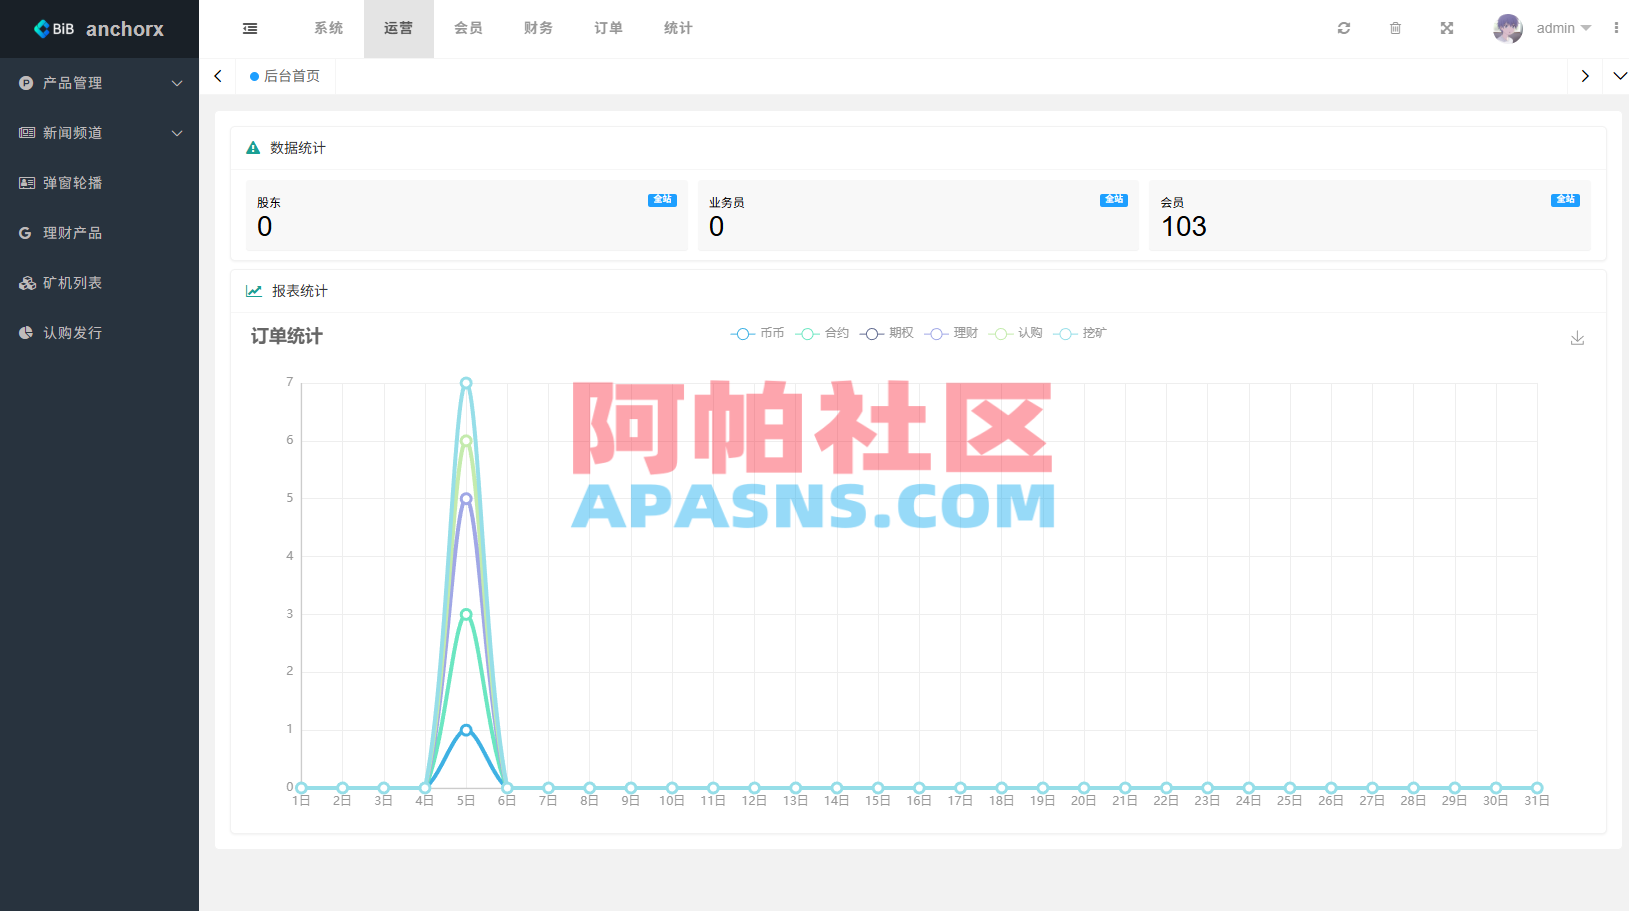This screenshot has width=1629, height=911.
Task: Toggle the 币币 series in chart legend
Action: 757,333
